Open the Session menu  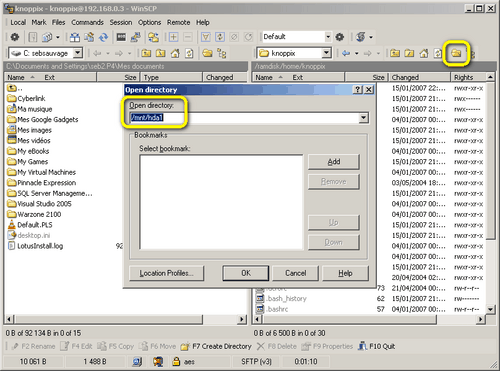[x=121, y=22]
